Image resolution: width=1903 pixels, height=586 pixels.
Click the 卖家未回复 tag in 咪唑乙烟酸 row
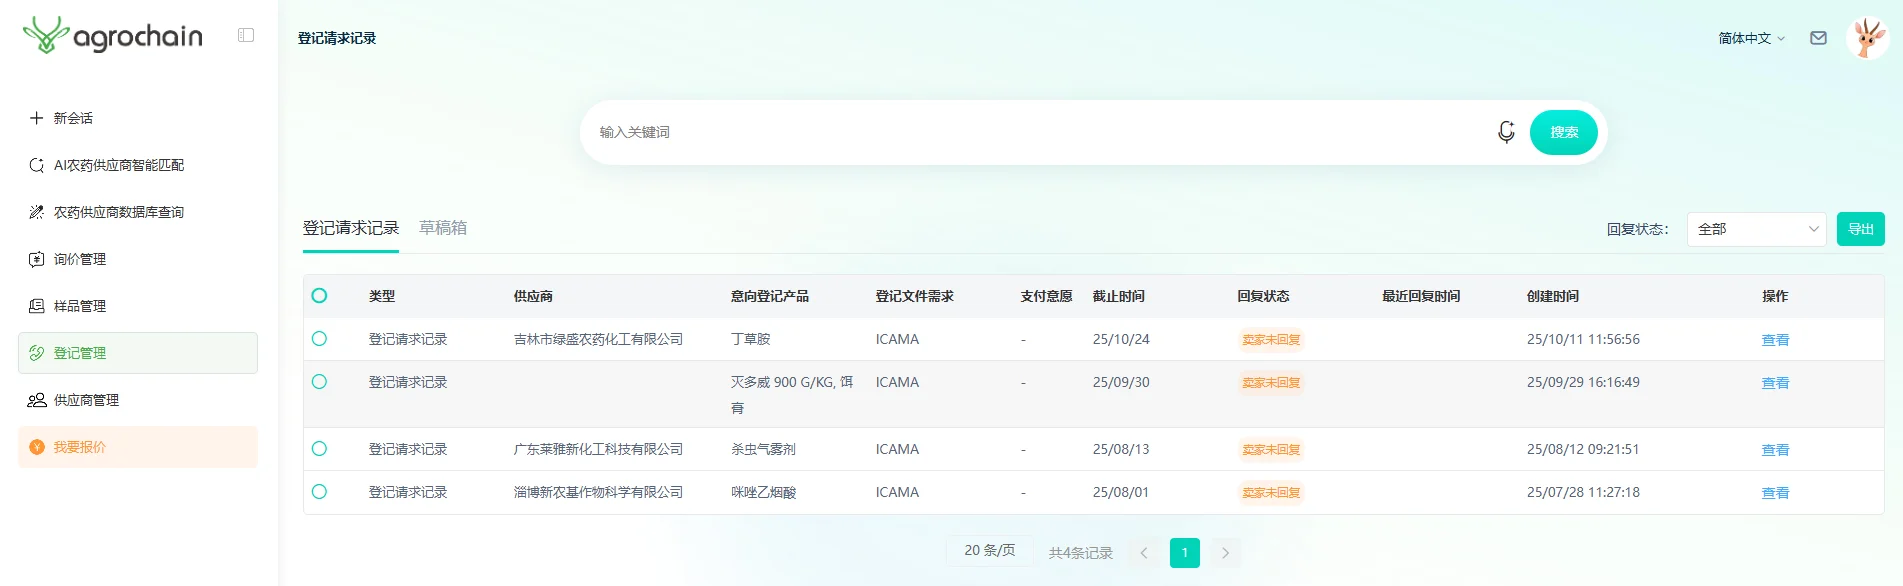[x=1271, y=493]
